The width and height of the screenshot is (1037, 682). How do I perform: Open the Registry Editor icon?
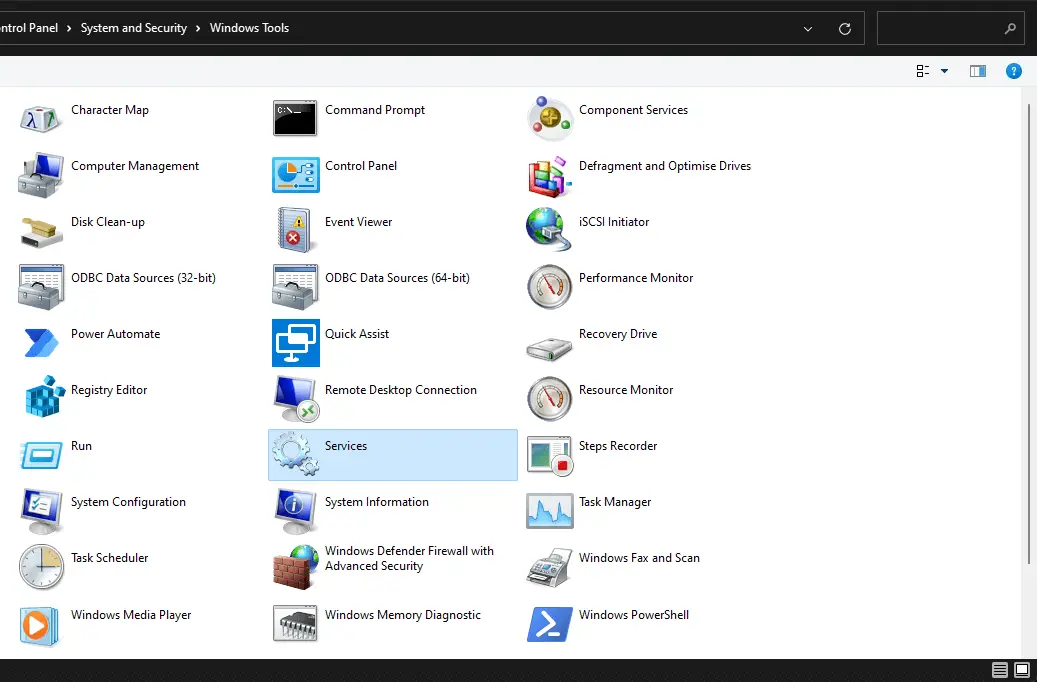tap(43, 398)
